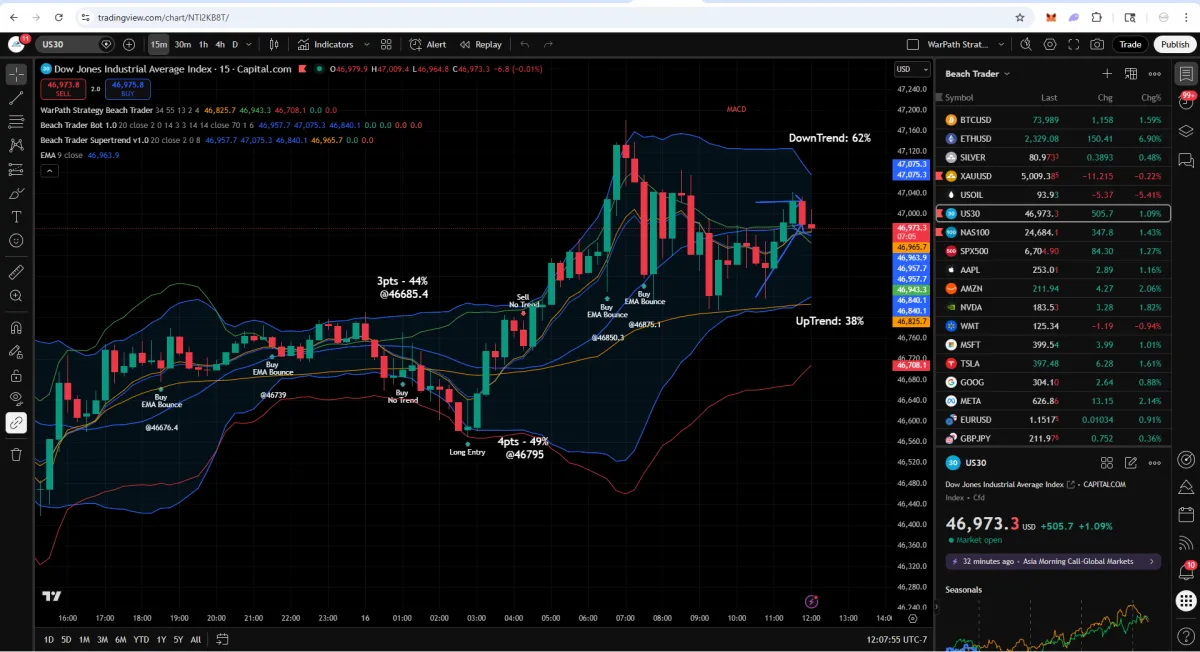Open chart settings hexagon icon
The height and width of the screenshot is (652, 1200).
[x=1050, y=44]
